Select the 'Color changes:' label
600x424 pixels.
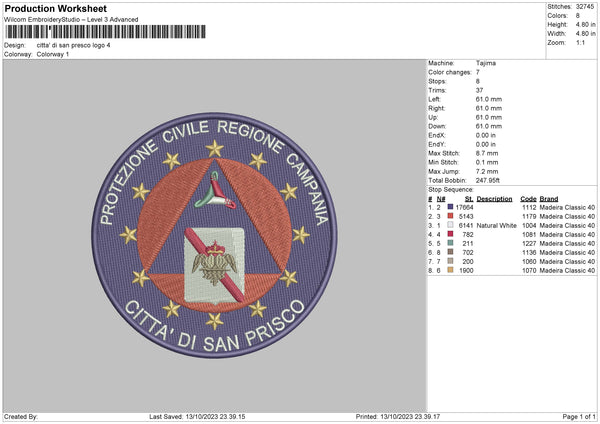[450, 72]
